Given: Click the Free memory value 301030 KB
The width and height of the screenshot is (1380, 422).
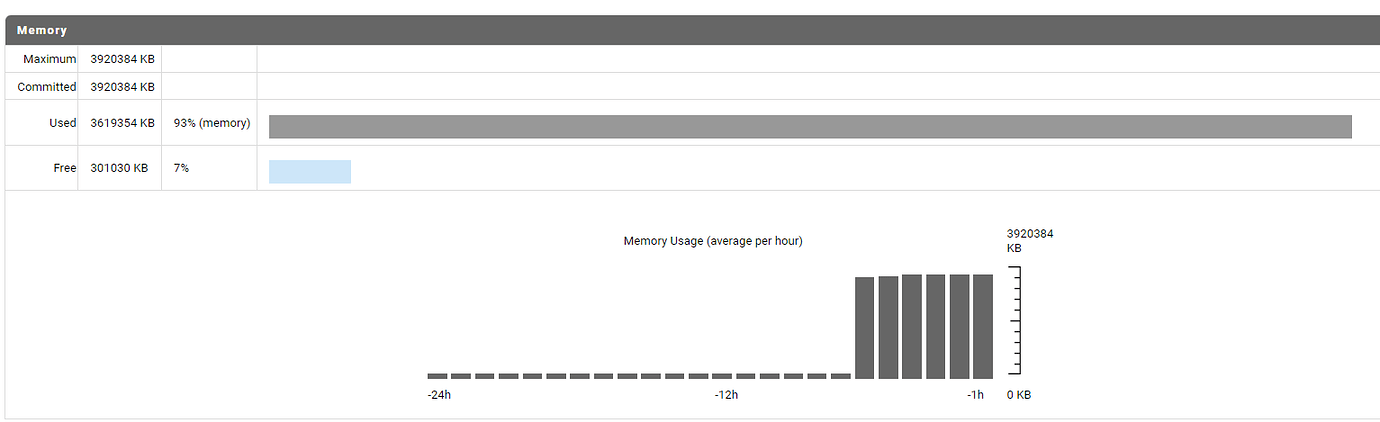Looking at the screenshot, I should click(119, 168).
